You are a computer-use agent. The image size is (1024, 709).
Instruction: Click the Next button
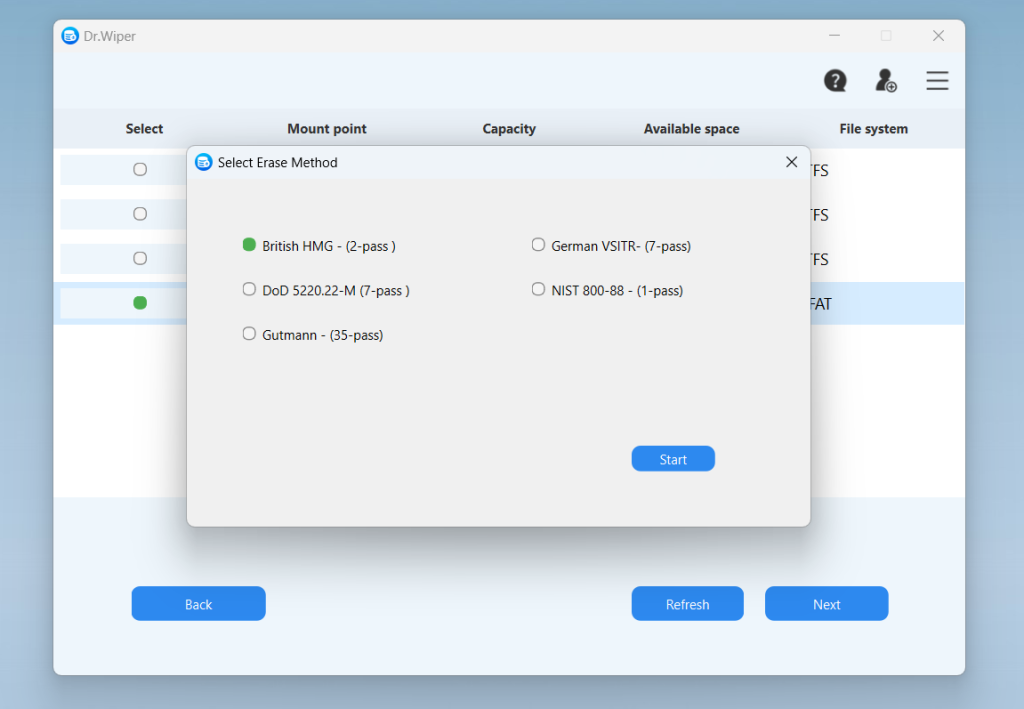point(826,603)
